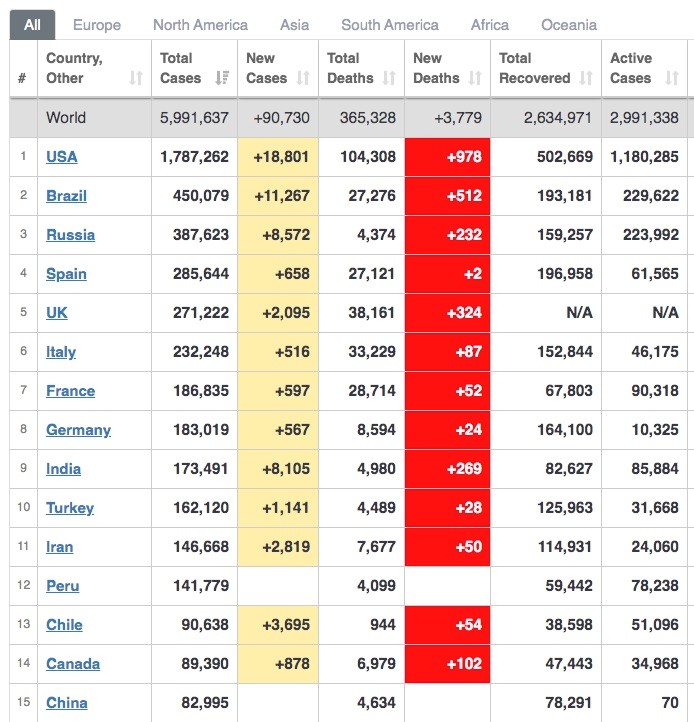
Task: Open the Germany country link
Action: coord(78,430)
